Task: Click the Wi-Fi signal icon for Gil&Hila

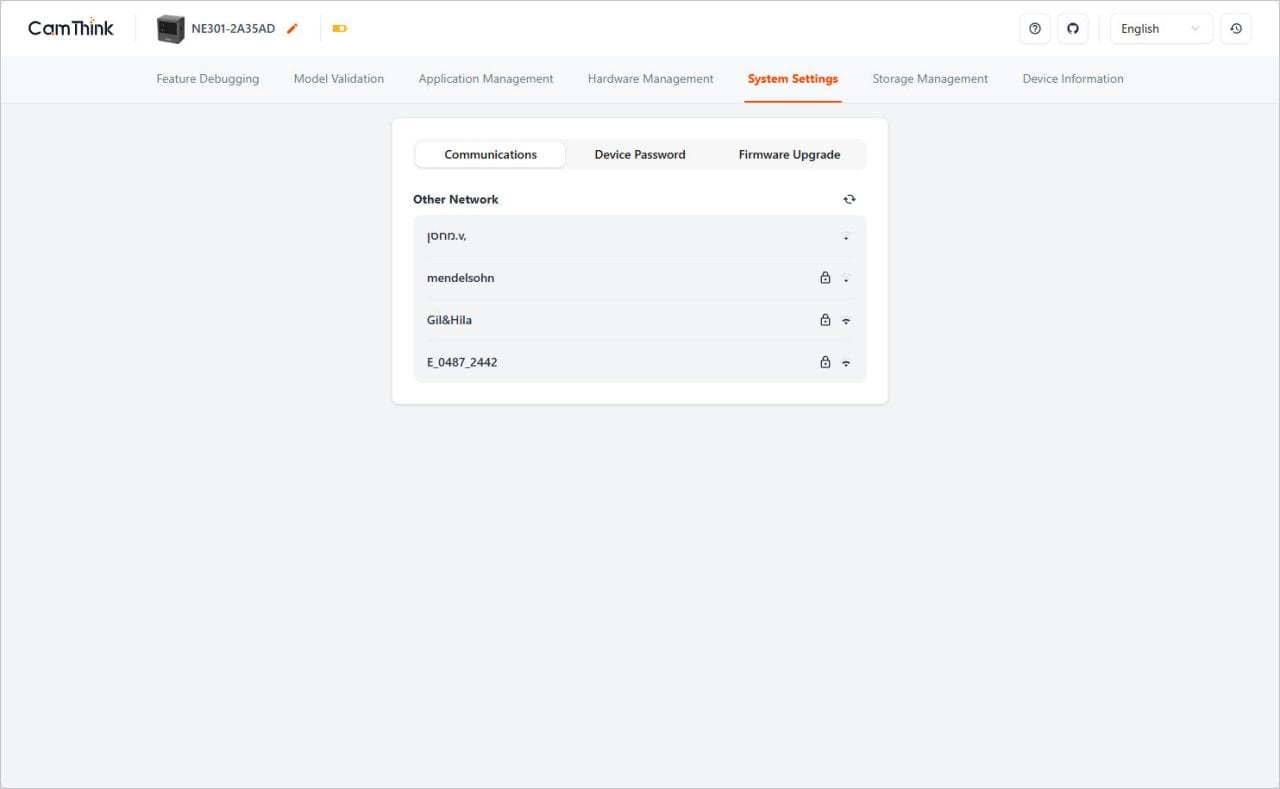Action: point(846,321)
